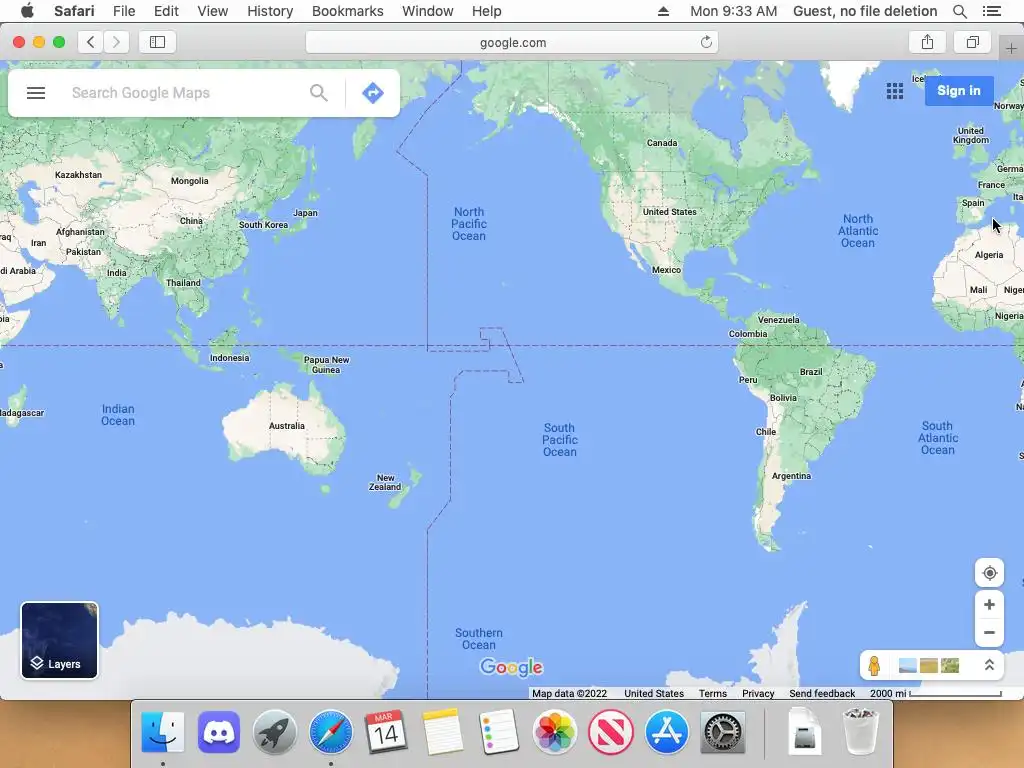Focus the Search Google Maps field
The height and width of the screenshot is (768, 1024).
click(183, 93)
